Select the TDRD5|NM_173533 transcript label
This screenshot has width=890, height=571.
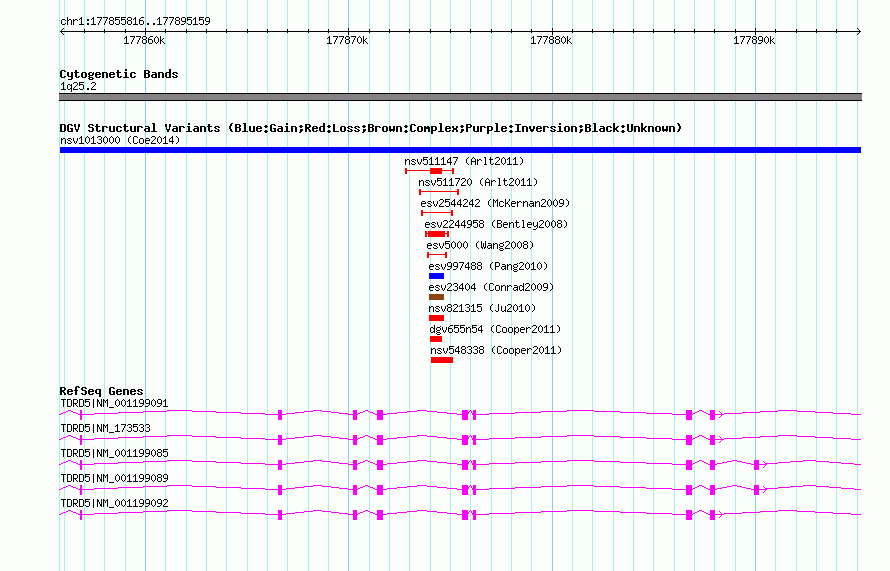106,429
